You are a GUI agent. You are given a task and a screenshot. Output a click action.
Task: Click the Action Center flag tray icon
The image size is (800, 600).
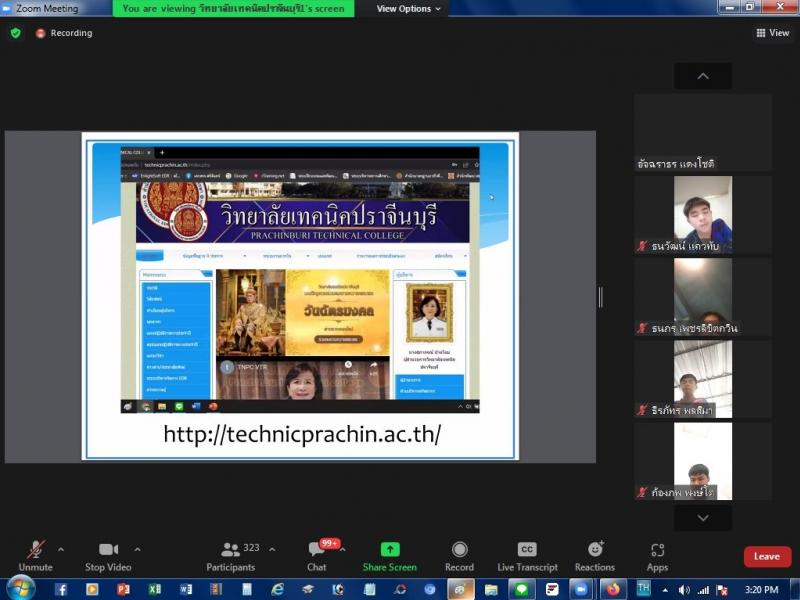pyautogui.click(x=722, y=590)
